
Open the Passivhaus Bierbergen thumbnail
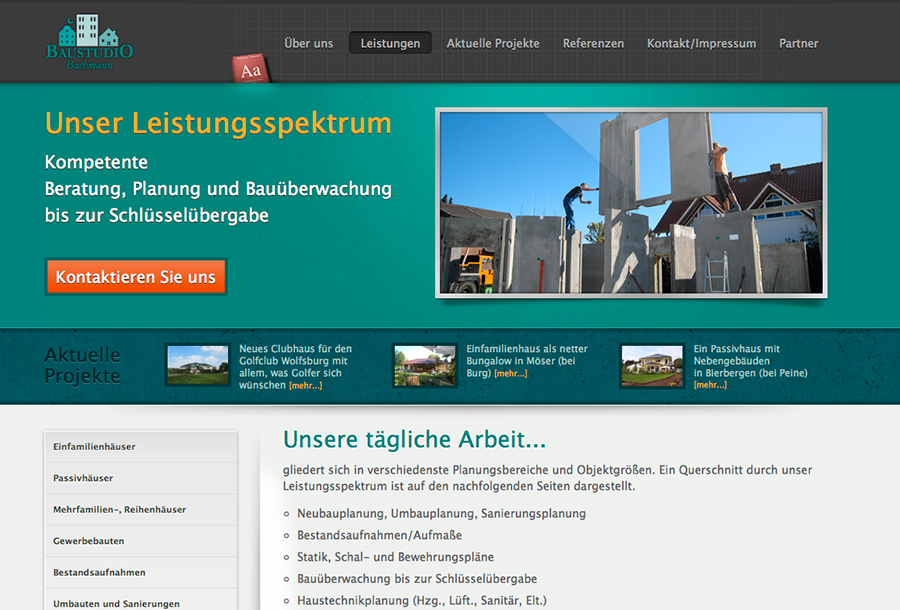[x=652, y=365]
